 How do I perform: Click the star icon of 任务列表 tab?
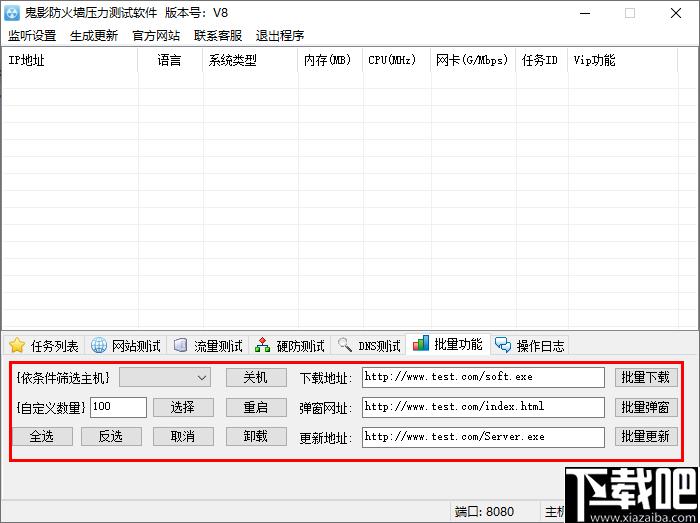click(17, 345)
